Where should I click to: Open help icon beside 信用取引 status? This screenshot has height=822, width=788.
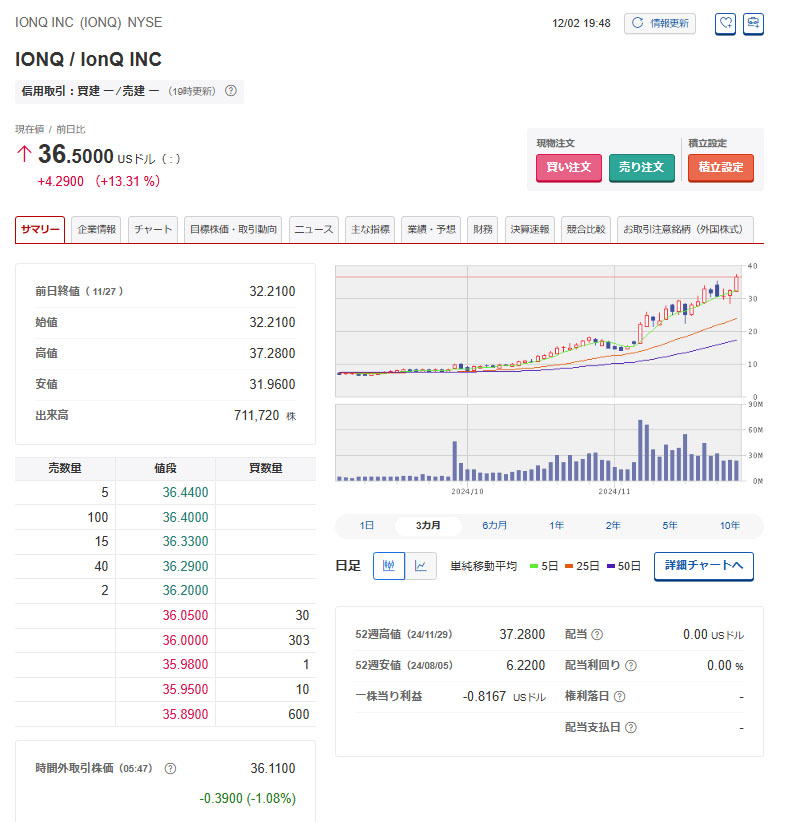coord(231,91)
